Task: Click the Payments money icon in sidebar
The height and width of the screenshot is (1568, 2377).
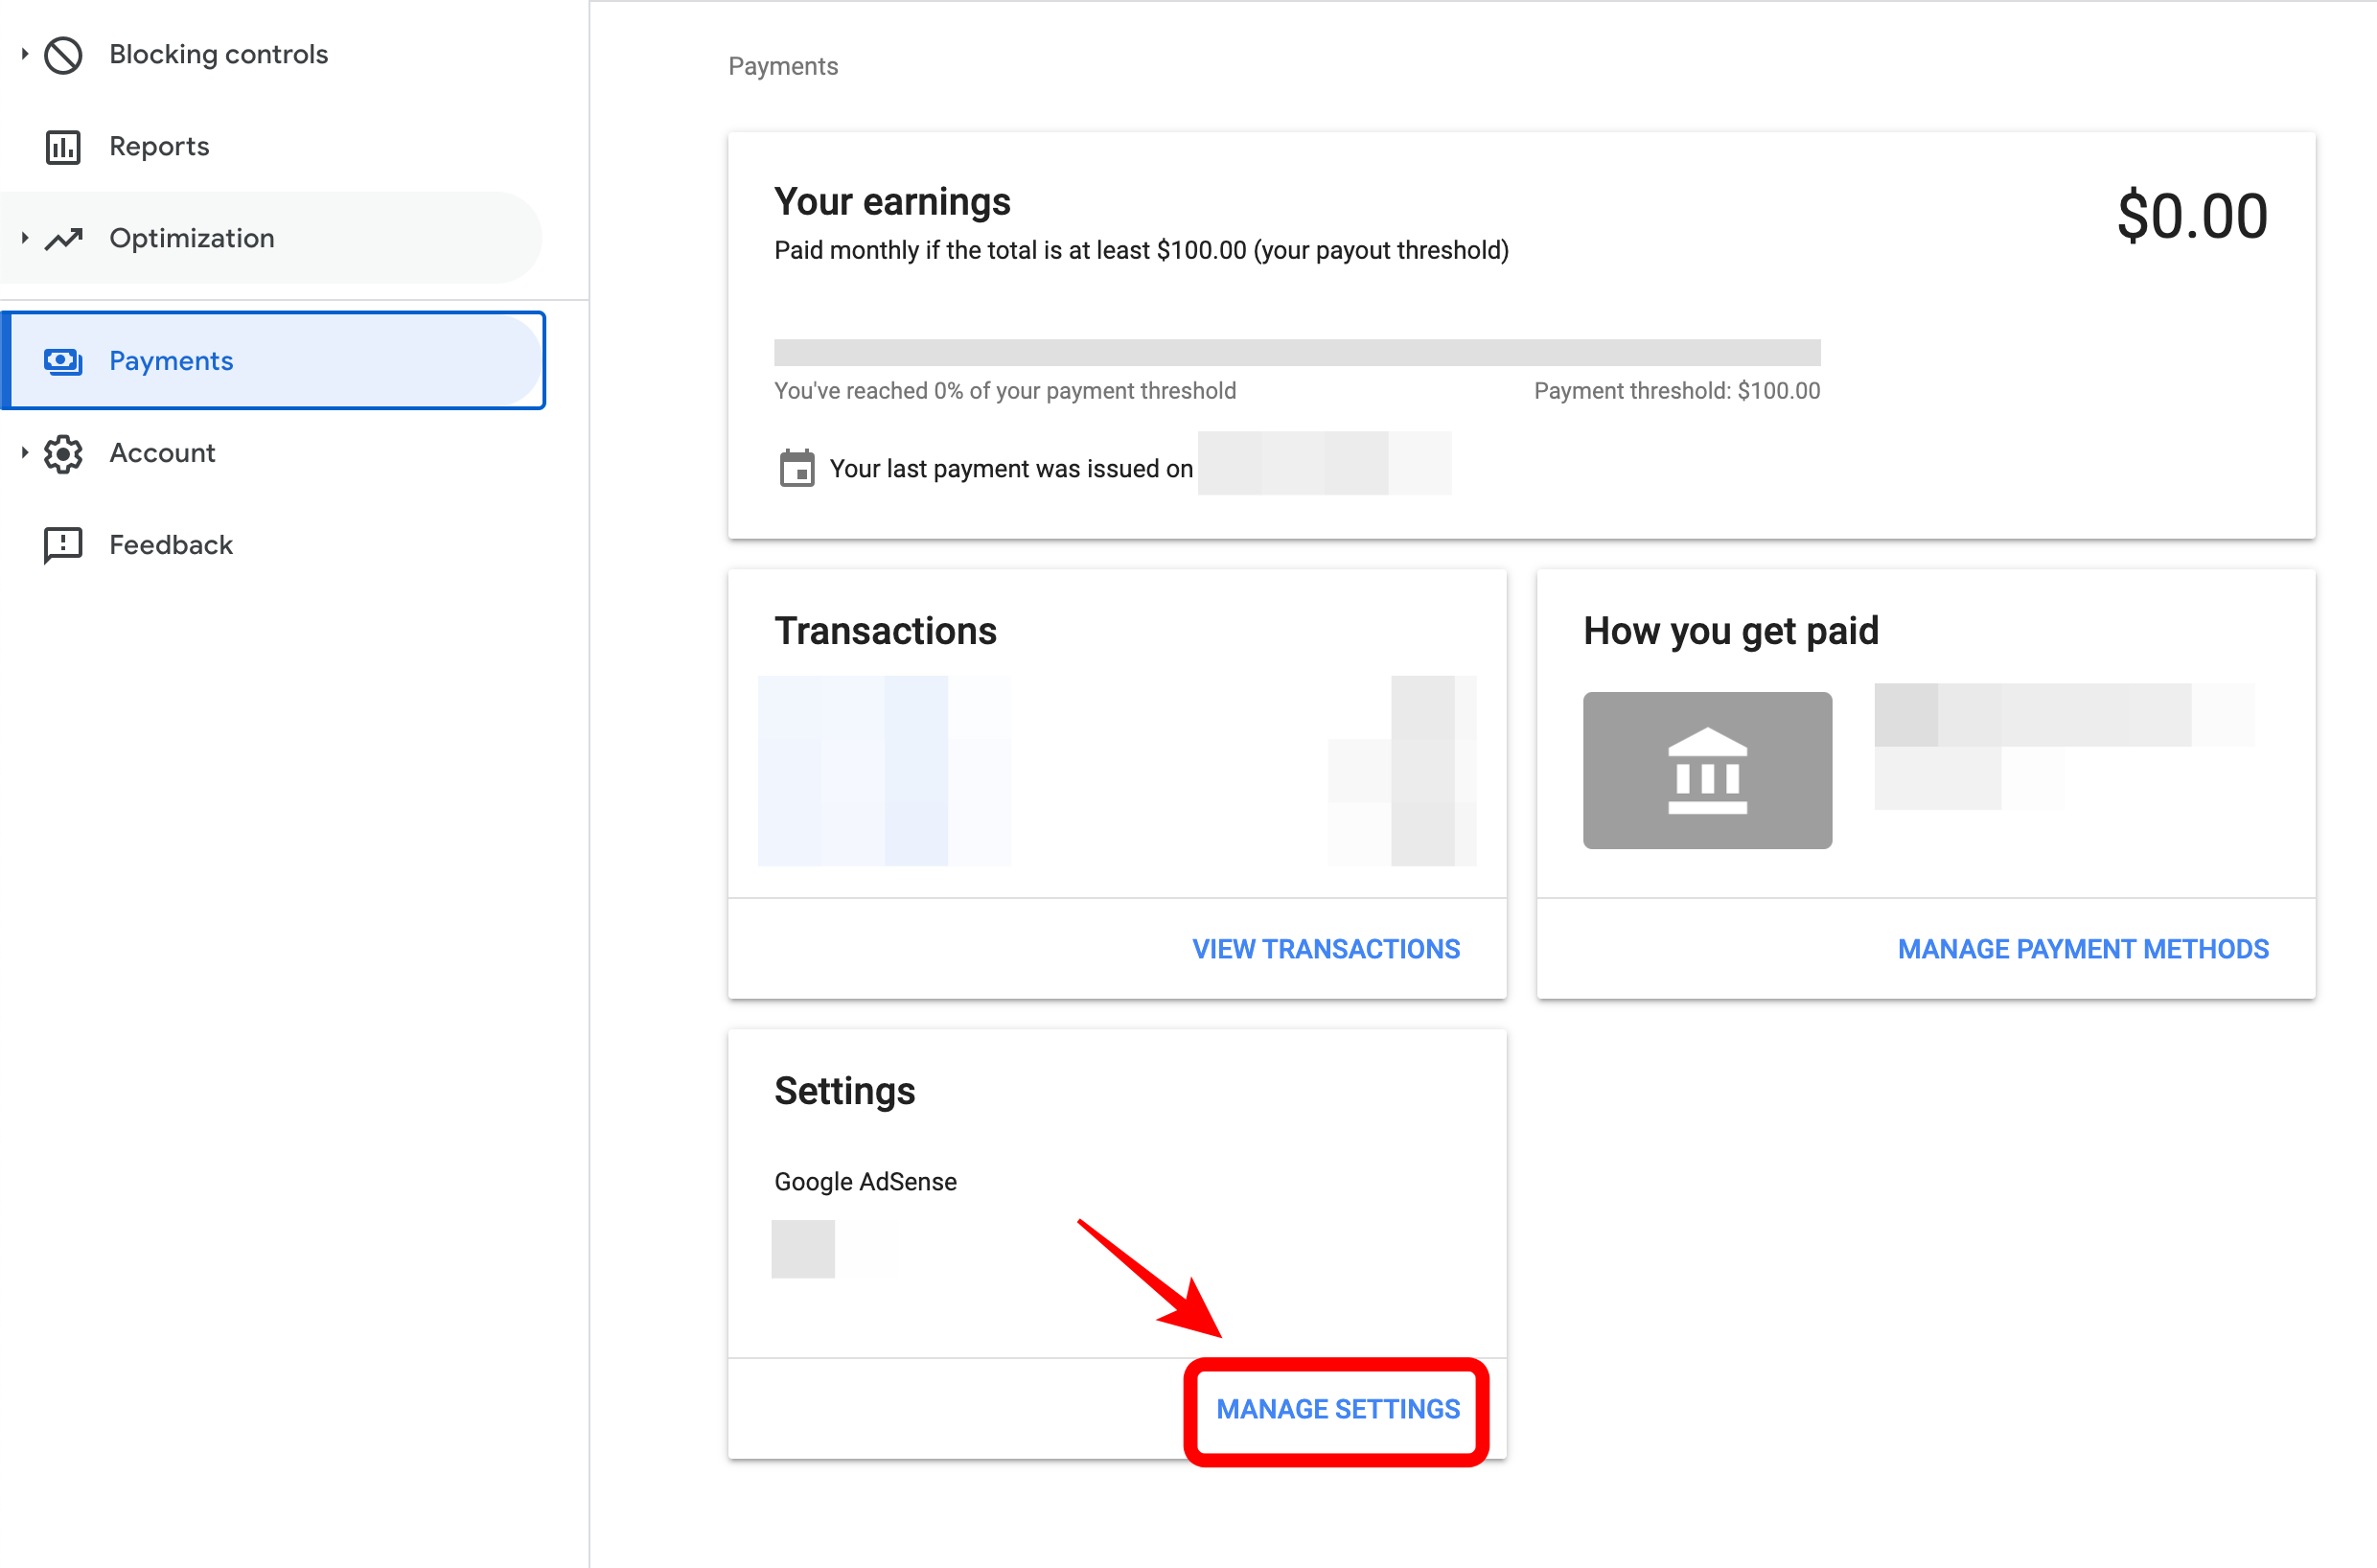Action: tap(63, 361)
